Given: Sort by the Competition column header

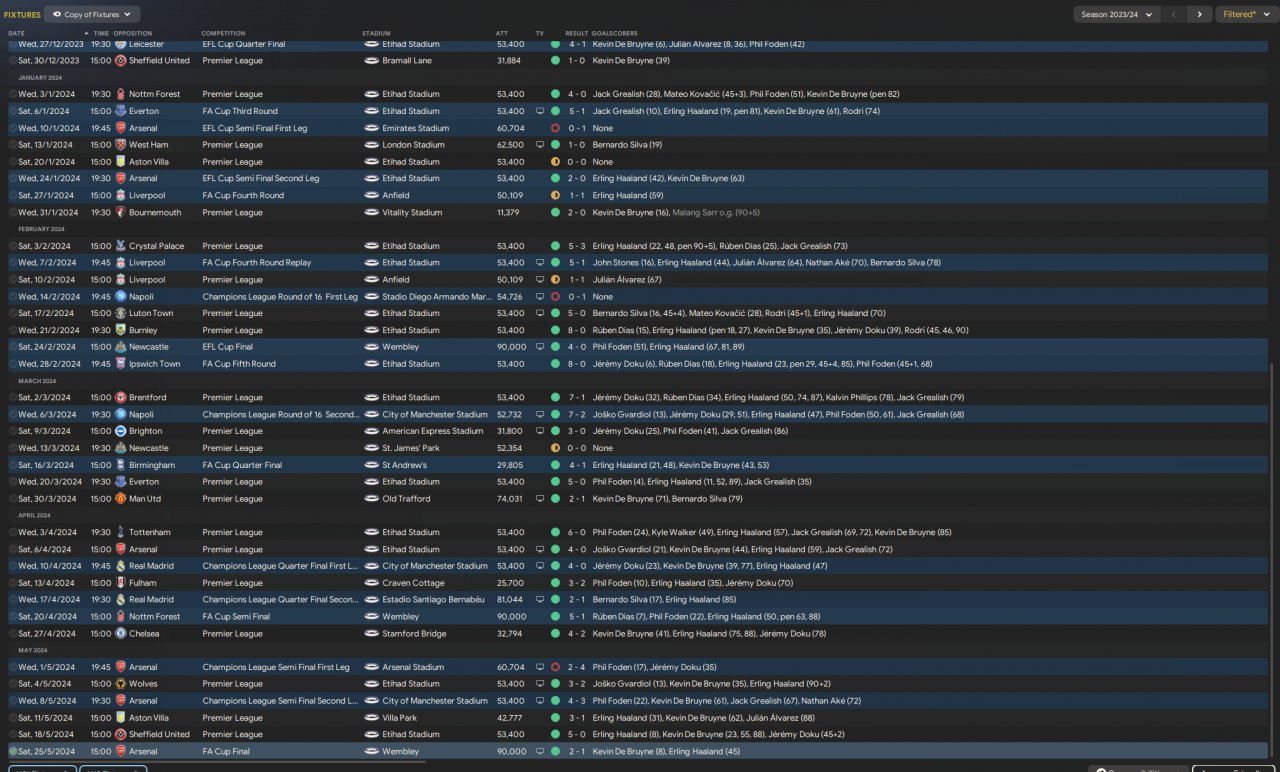Looking at the screenshot, I should pos(223,33).
